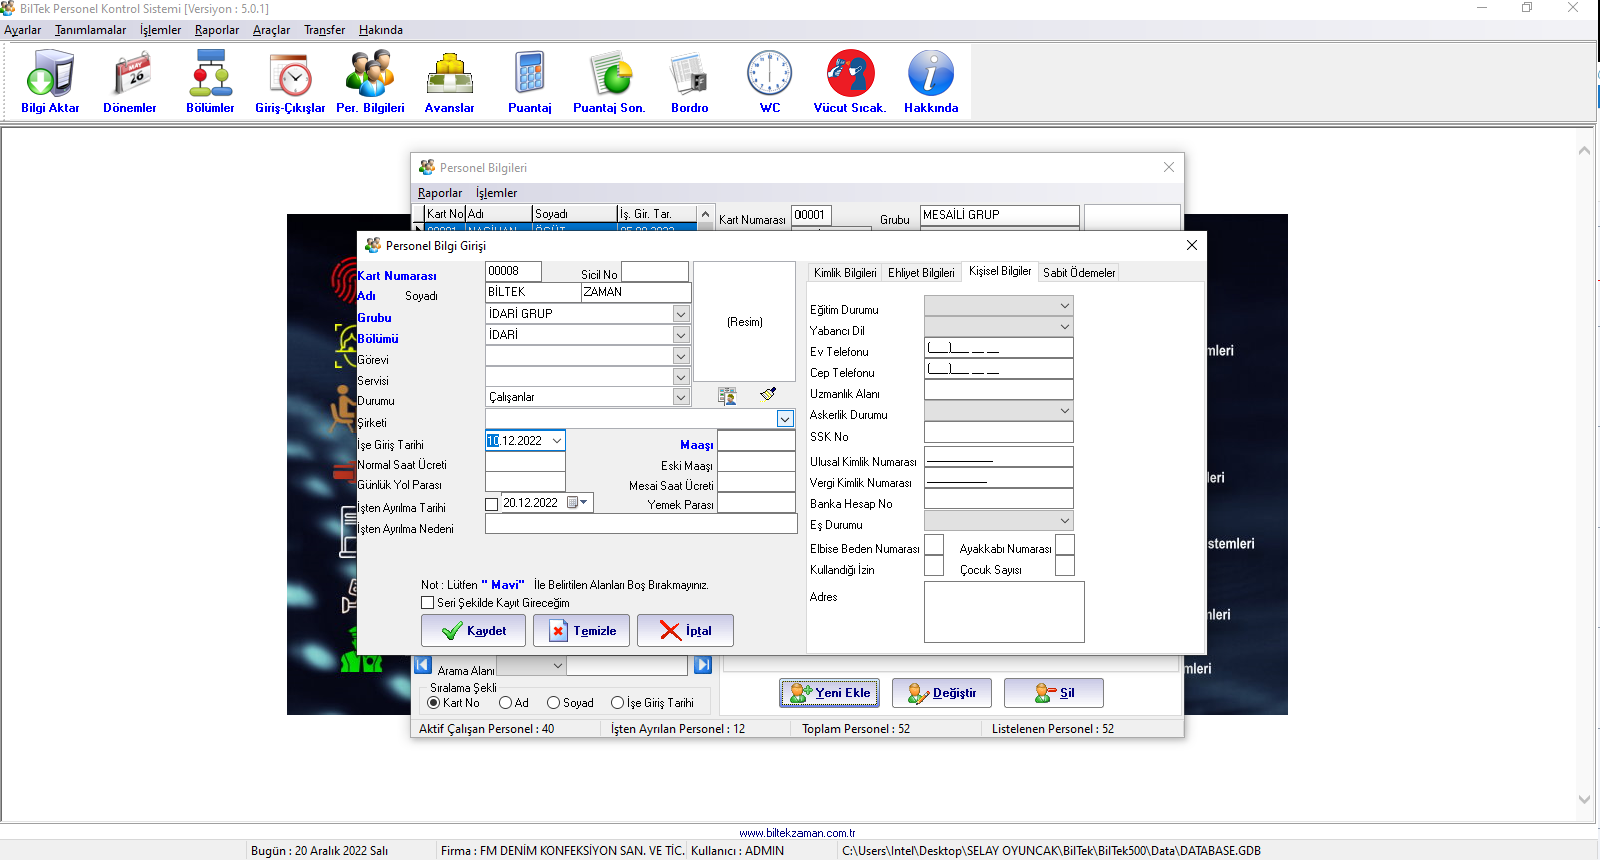Expand the Şirketi dropdown
Screen dimensions: 1600x860
(786, 419)
